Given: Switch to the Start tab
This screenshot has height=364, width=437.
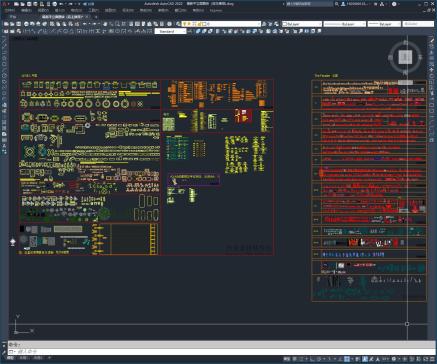Looking at the screenshot, I should [13, 17].
